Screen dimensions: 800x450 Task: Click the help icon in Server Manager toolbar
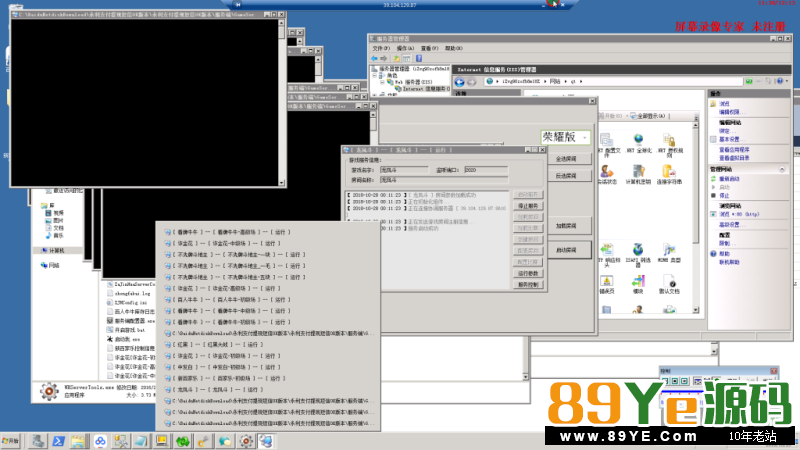pos(419,59)
